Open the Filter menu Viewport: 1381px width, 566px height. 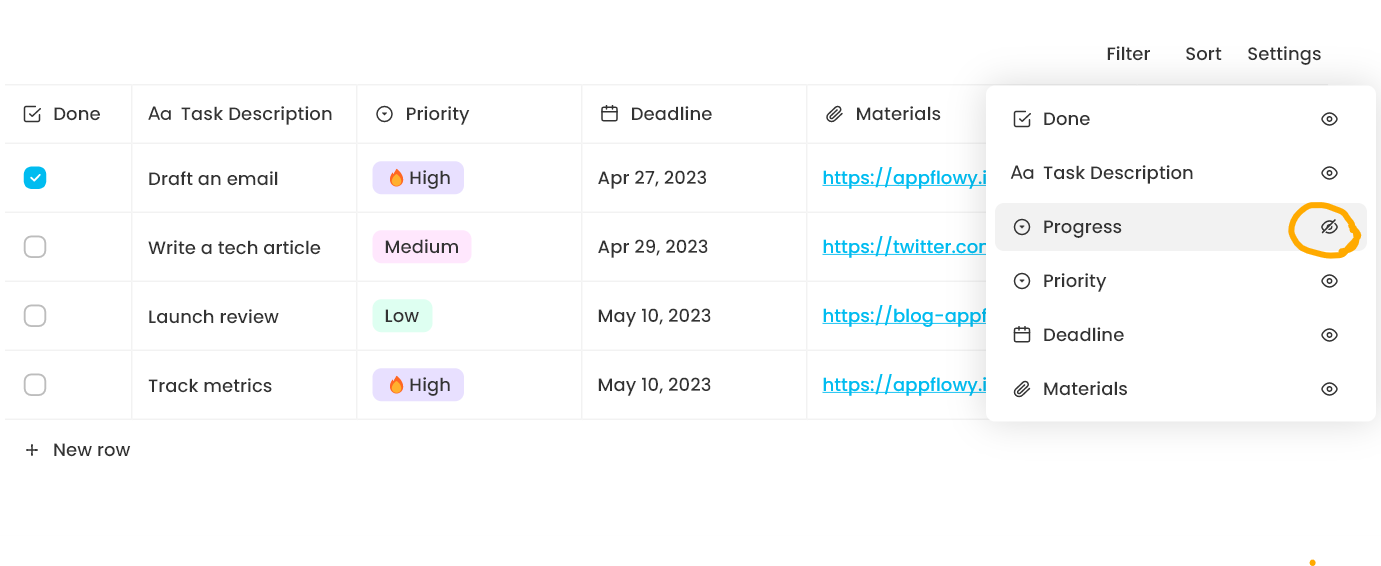click(1128, 54)
